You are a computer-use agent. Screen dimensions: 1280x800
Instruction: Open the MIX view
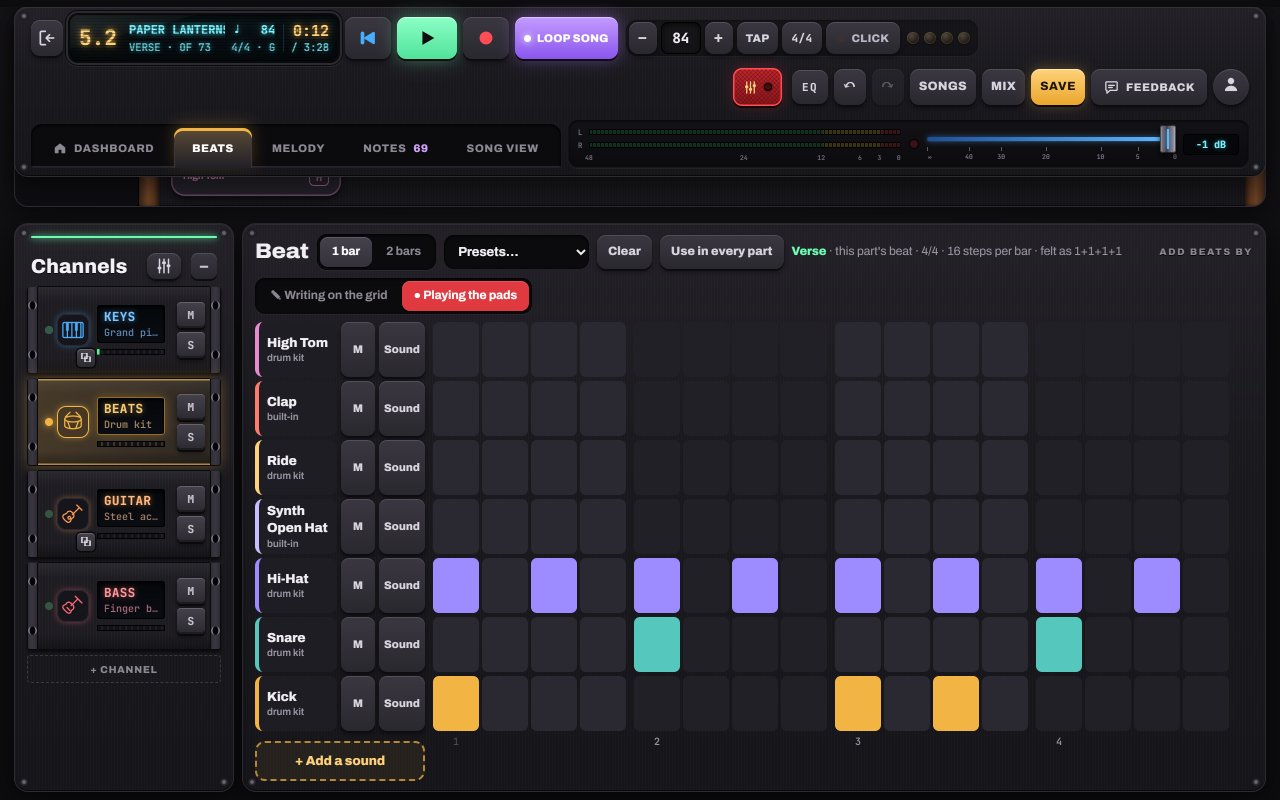(x=1003, y=86)
